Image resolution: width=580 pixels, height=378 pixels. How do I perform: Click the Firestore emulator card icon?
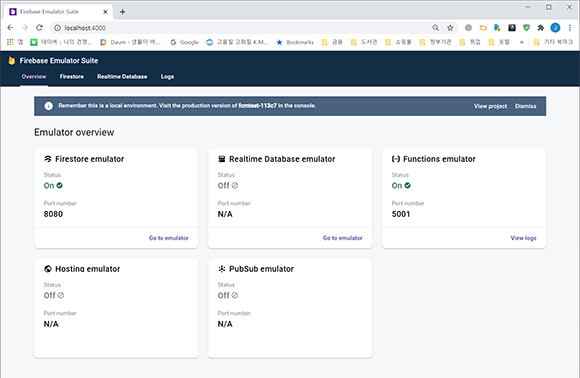[x=48, y=159]
